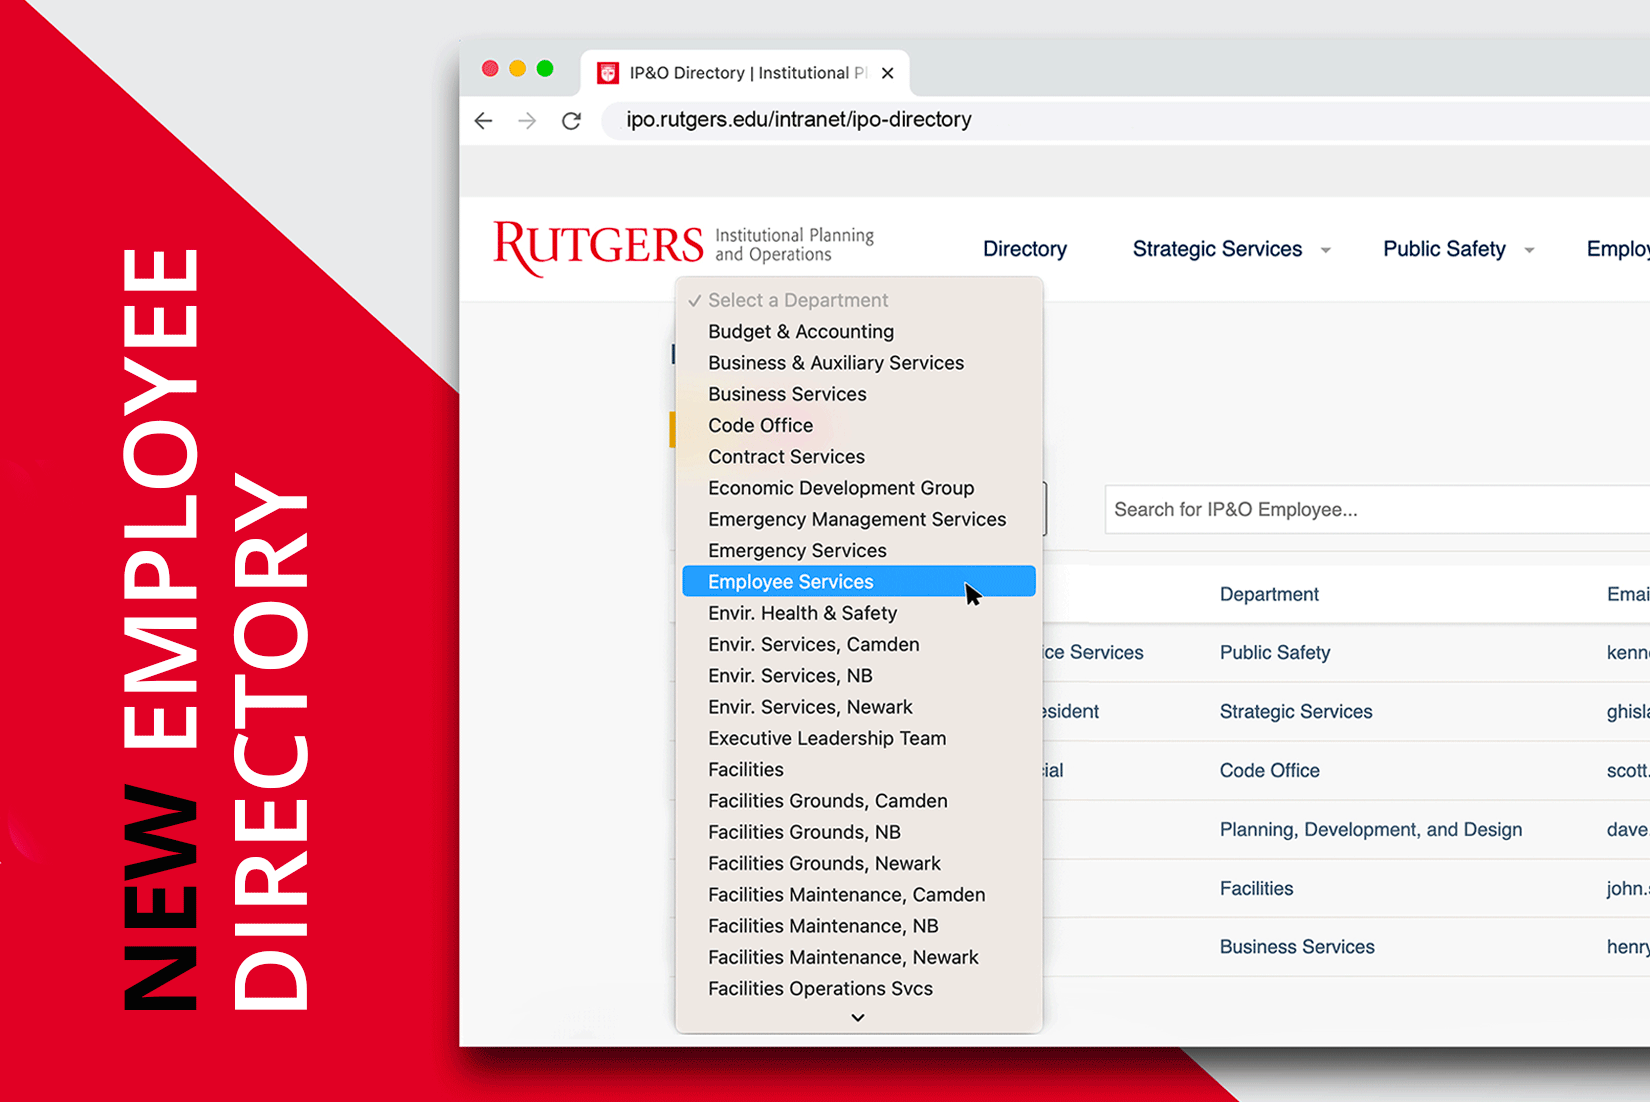Click the Department column header

tap(1268, 595)
